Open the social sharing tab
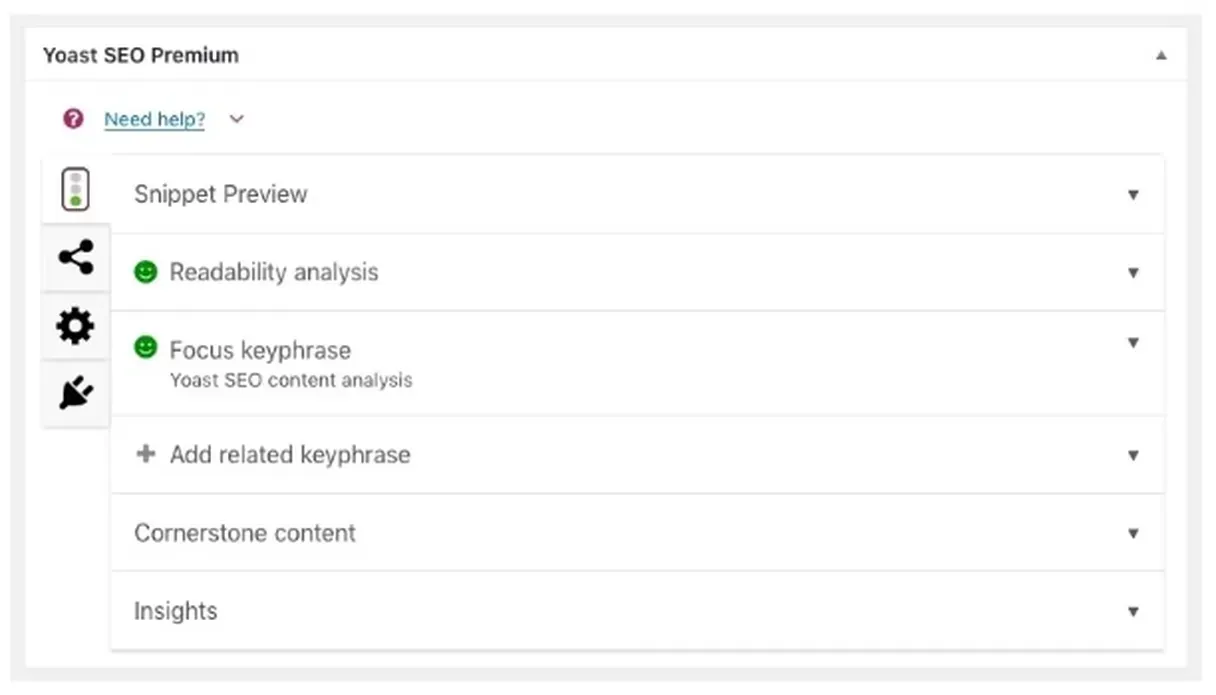Screen dimensions: 1216x695 pyautogui.click(x=75, y=258)
